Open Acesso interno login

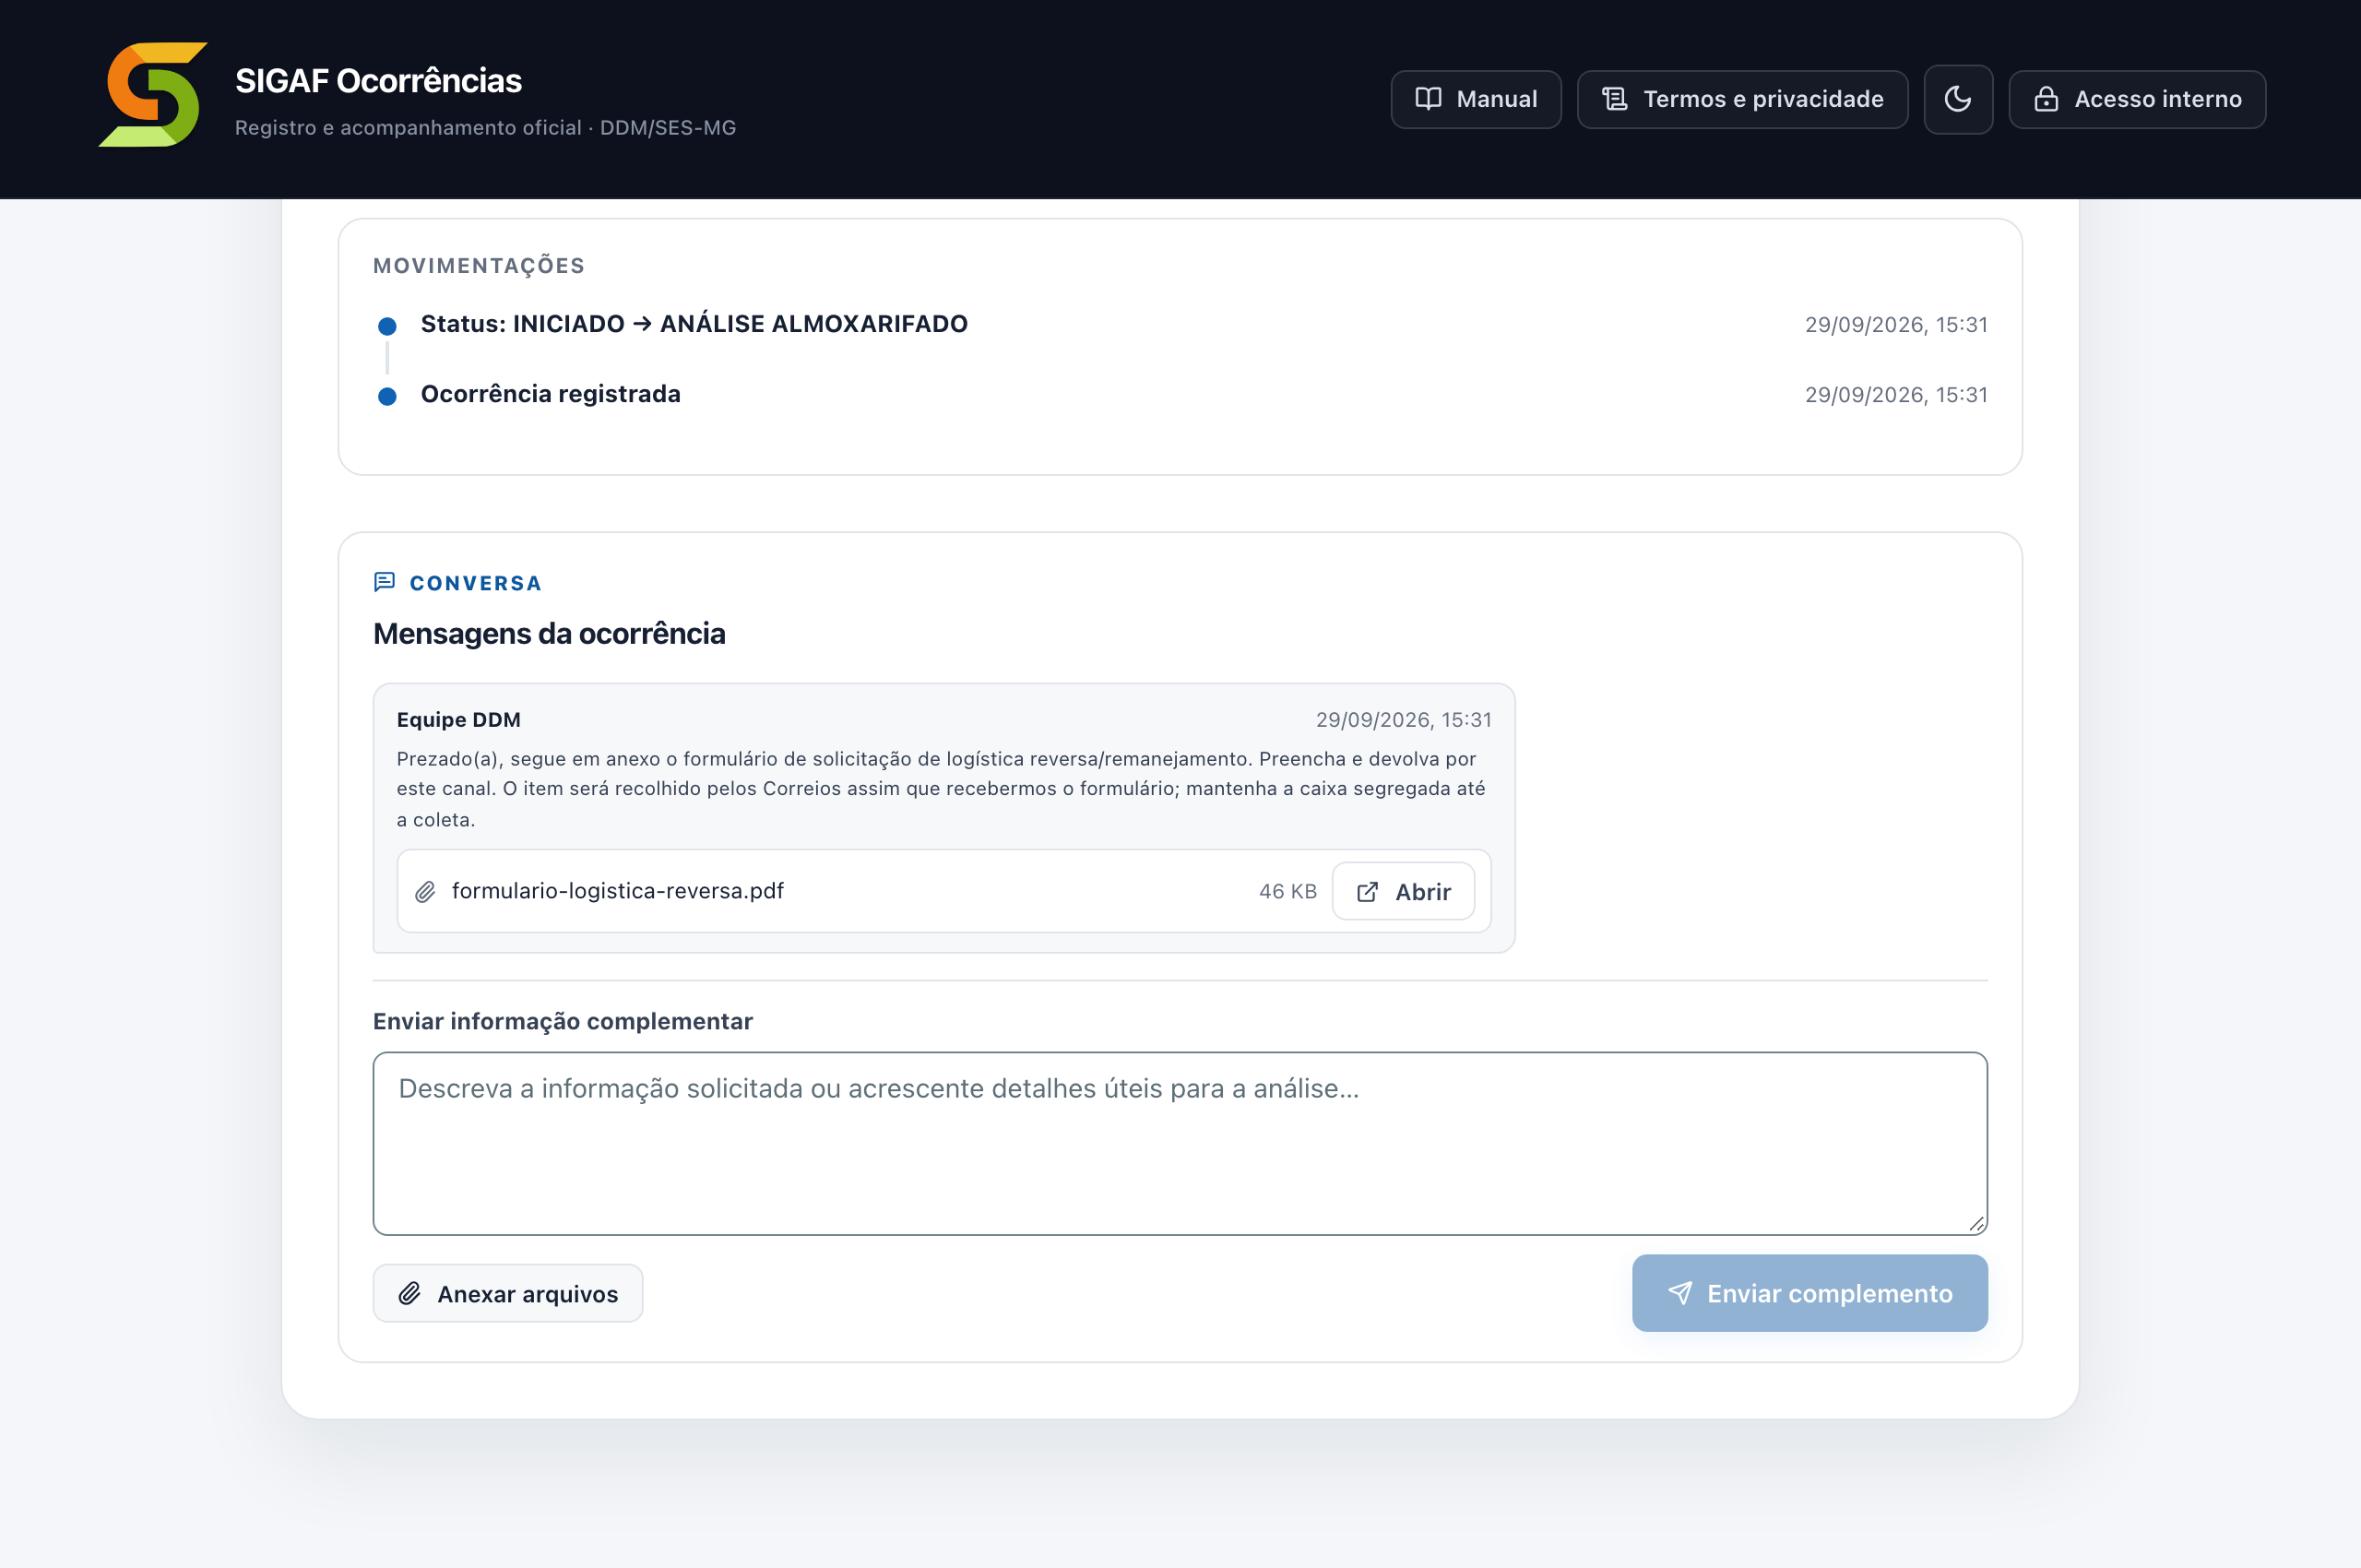point(2136,99)
